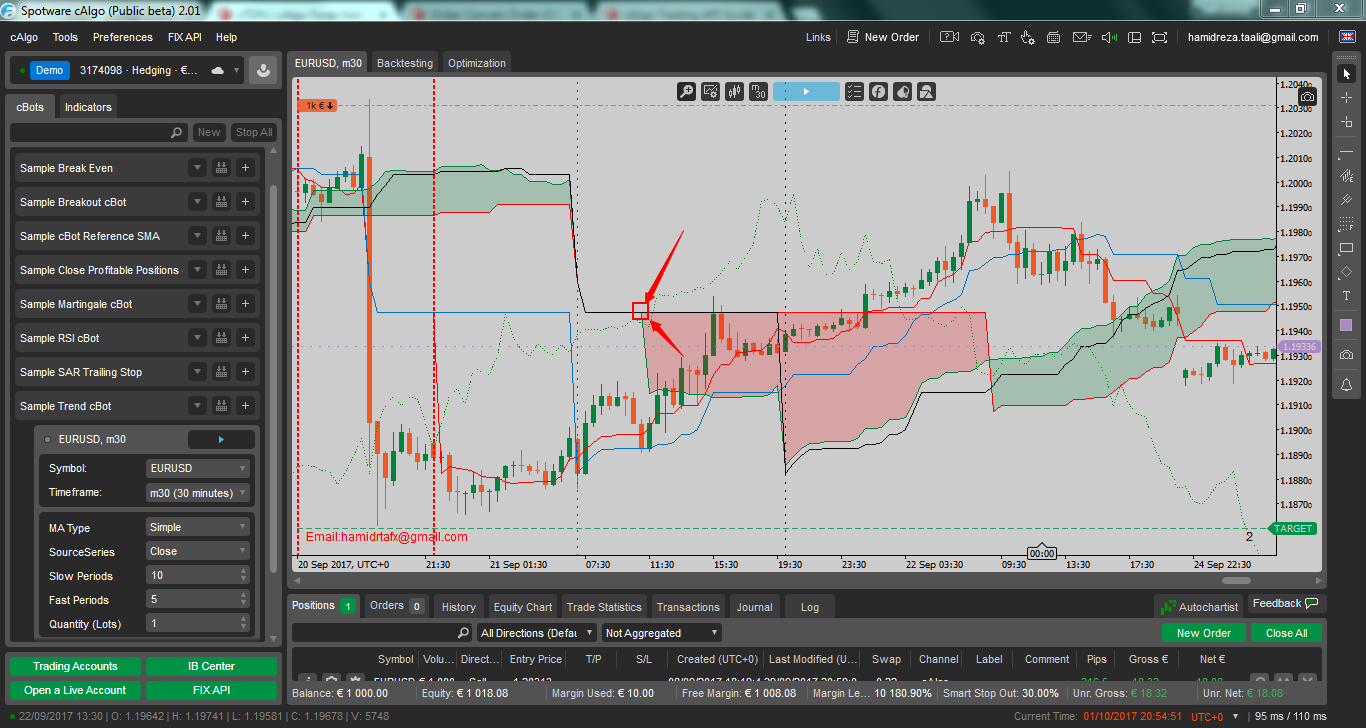Toggle sound speaker icon
This screenshot has width=1366, height=728.
click(1108, 37)
